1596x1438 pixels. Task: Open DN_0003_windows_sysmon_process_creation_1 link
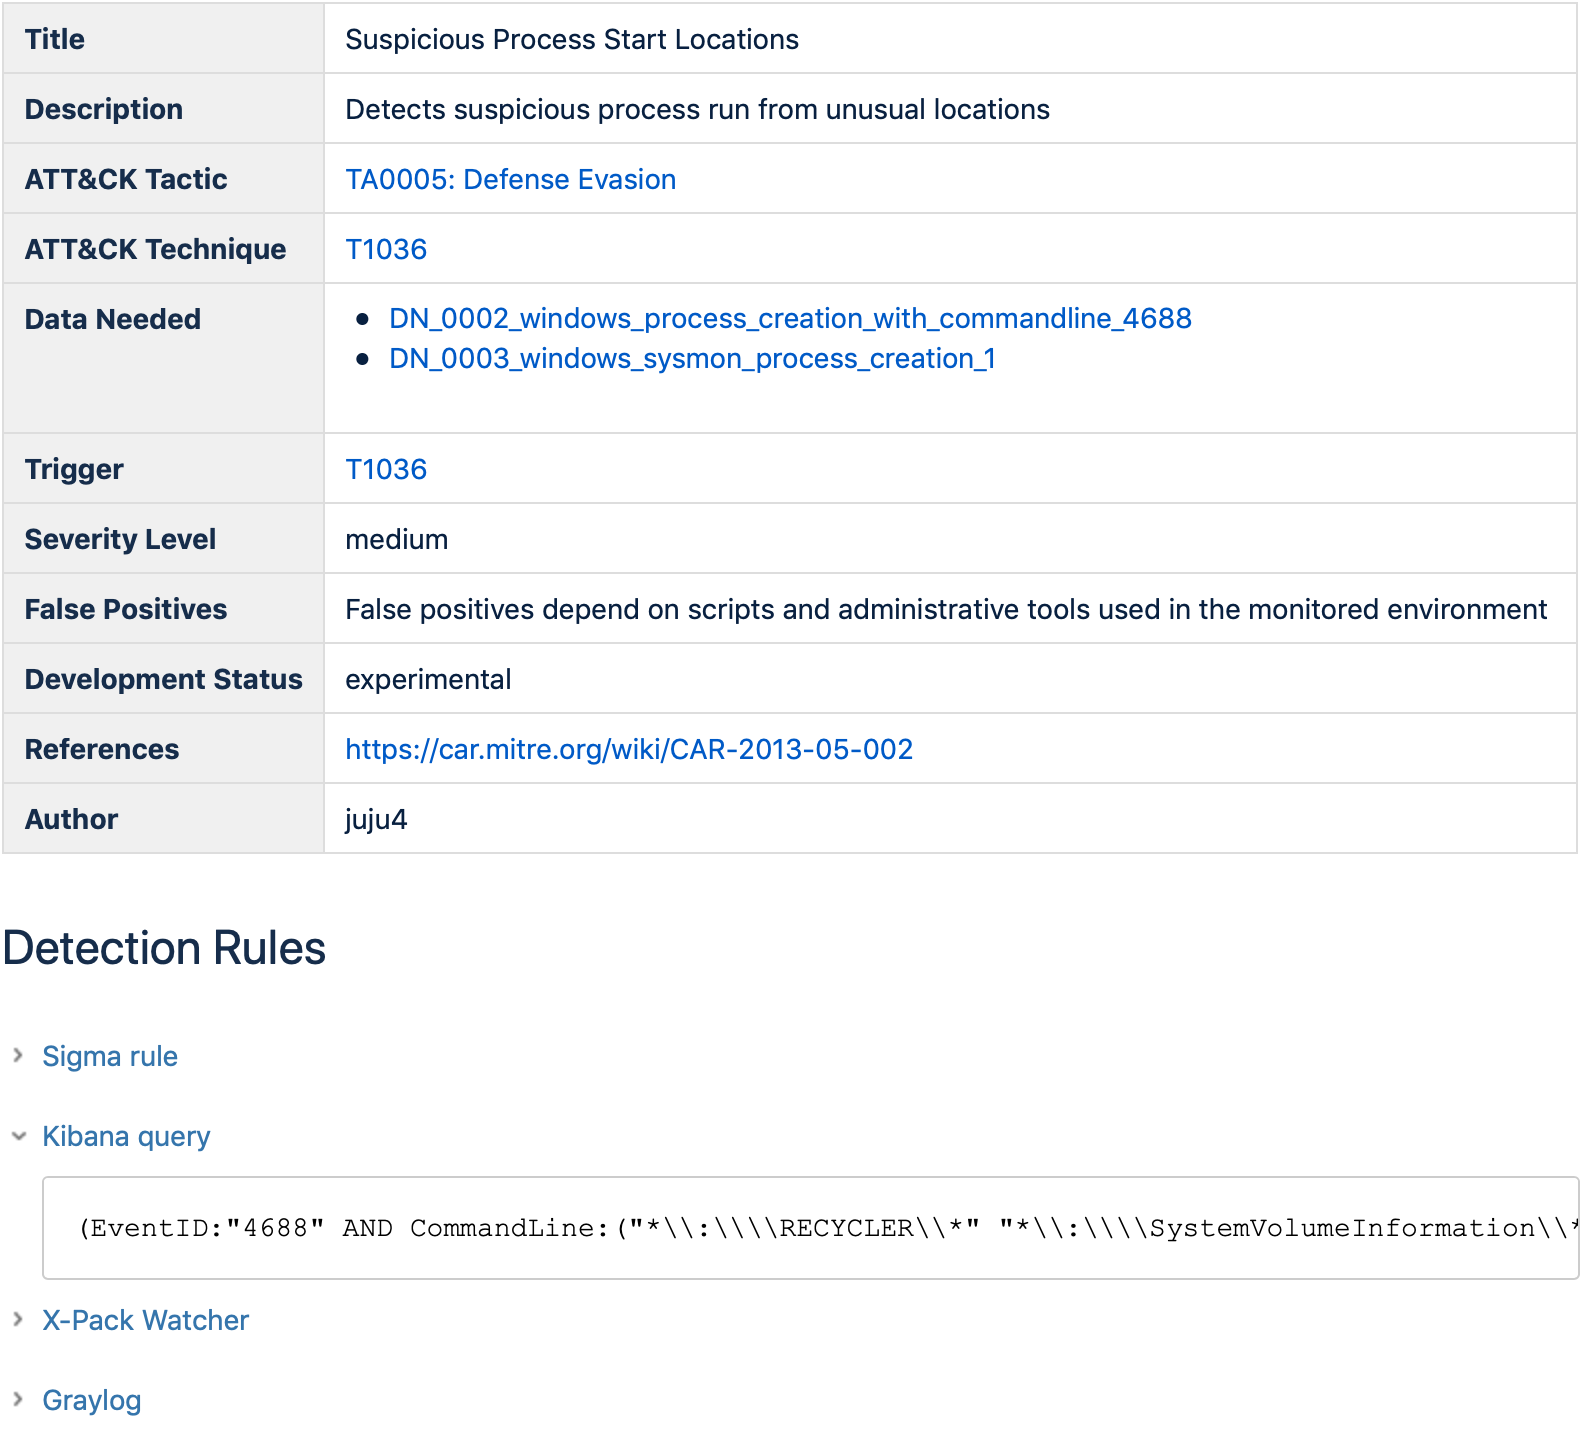(x=692, y=358)
